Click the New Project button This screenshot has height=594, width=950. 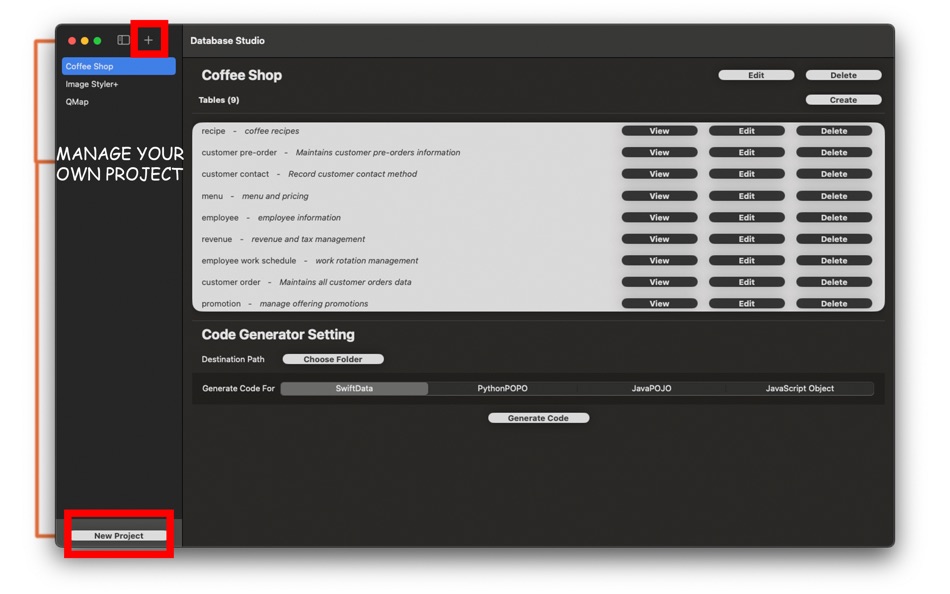click(118, 534)
